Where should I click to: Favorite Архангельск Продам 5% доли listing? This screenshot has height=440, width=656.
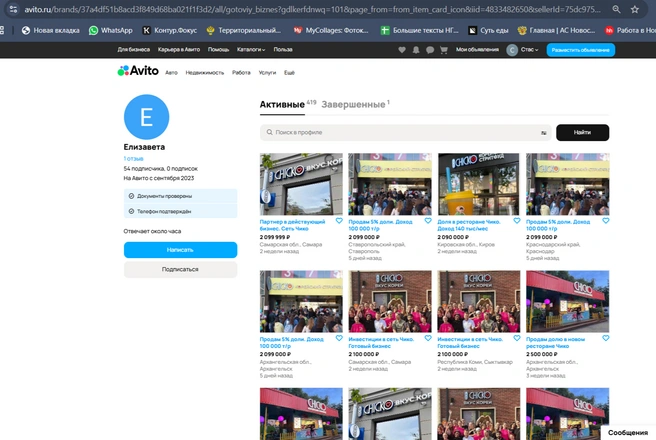click(x=339, y=338)
